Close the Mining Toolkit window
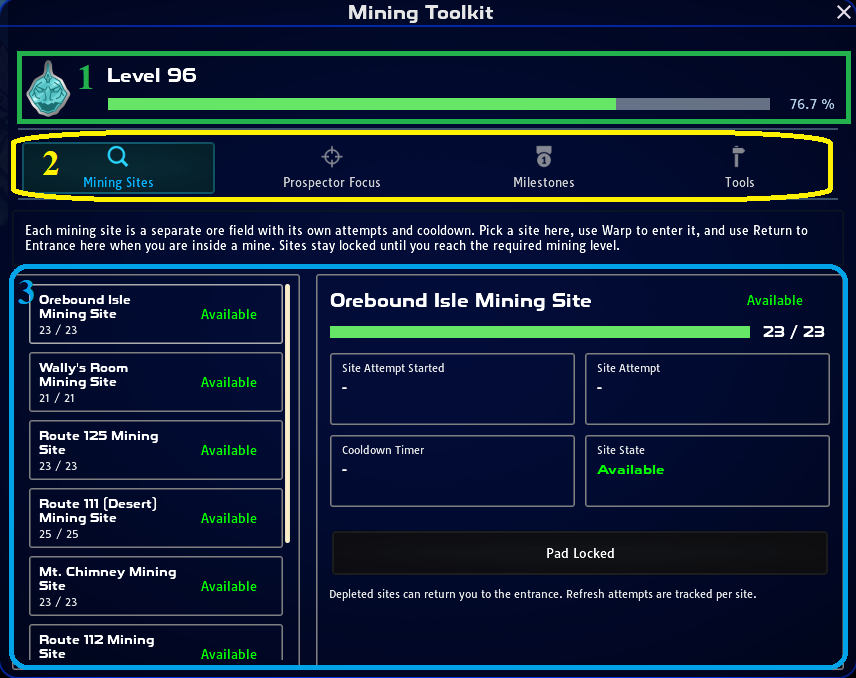 (x=843, y=12)
